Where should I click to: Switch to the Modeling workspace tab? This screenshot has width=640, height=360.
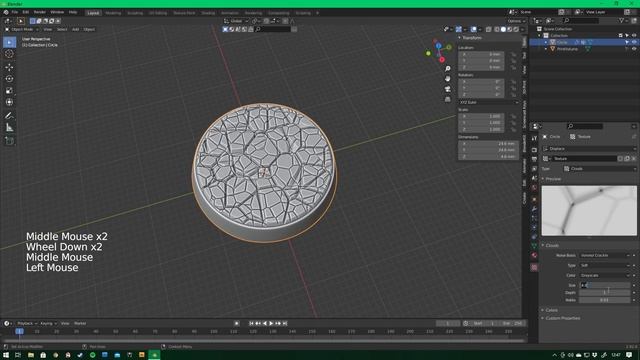pyautogui.click(x=113, y=13)
